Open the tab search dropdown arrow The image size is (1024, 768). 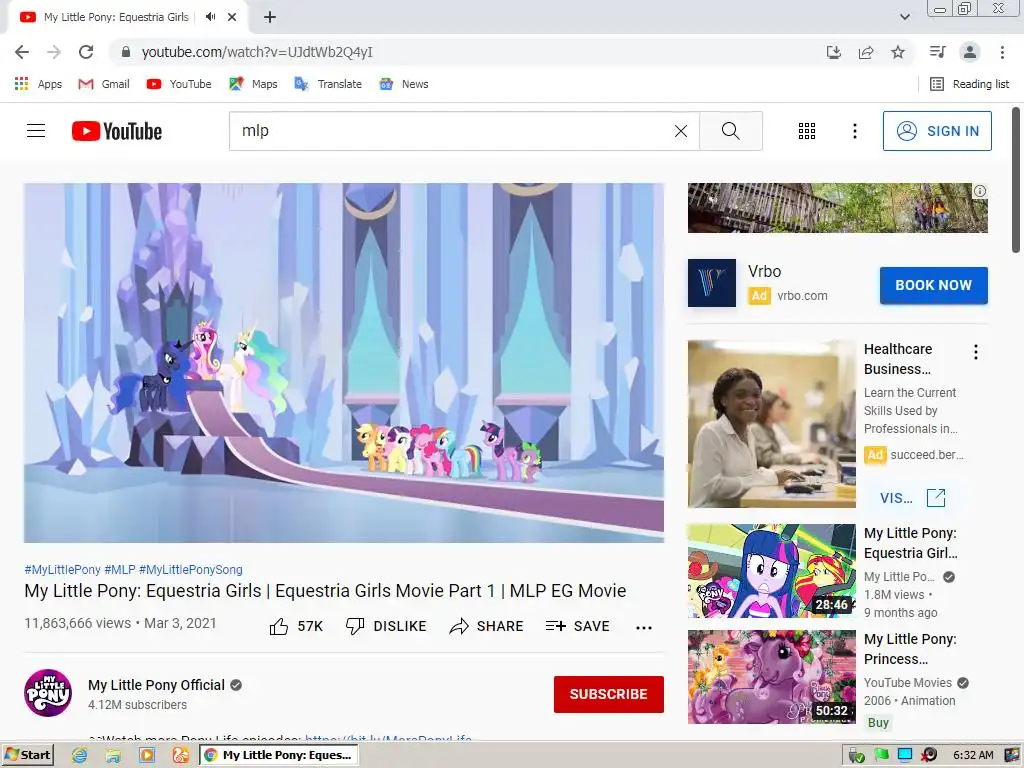pos(904,17)
